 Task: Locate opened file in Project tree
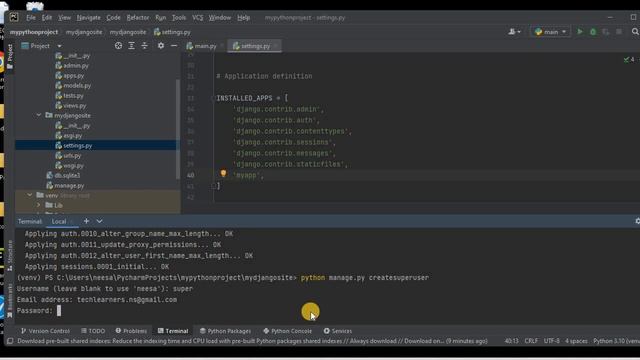pyautogui.click(x=118, y=46)
